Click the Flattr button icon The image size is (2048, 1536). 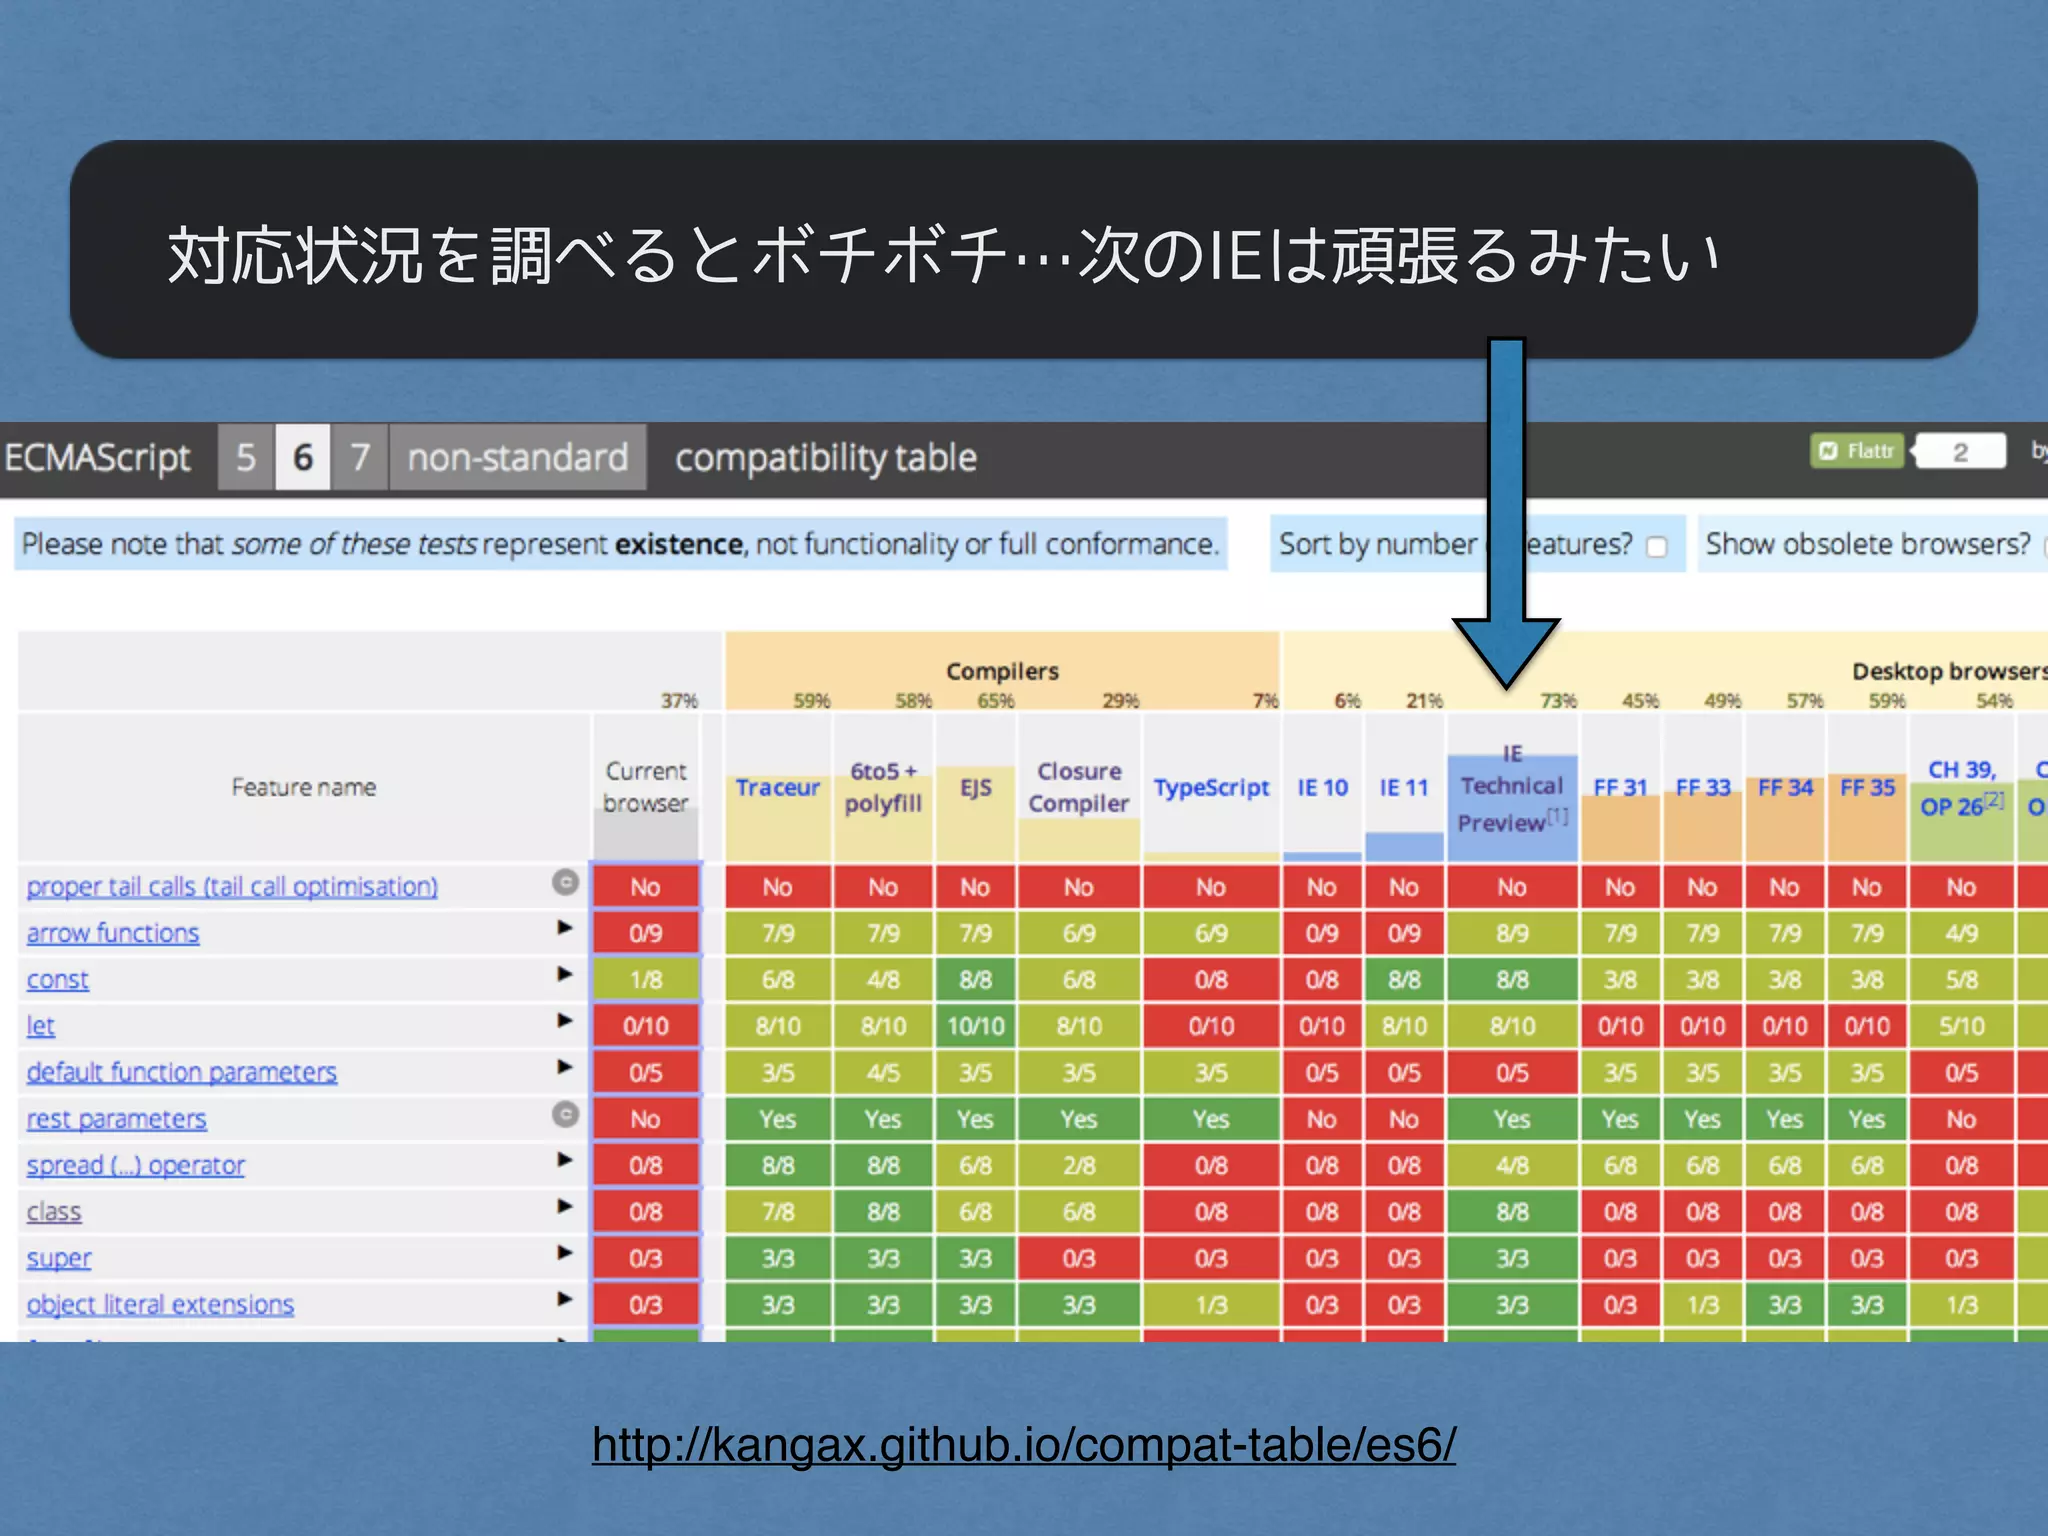[1857, 451]
